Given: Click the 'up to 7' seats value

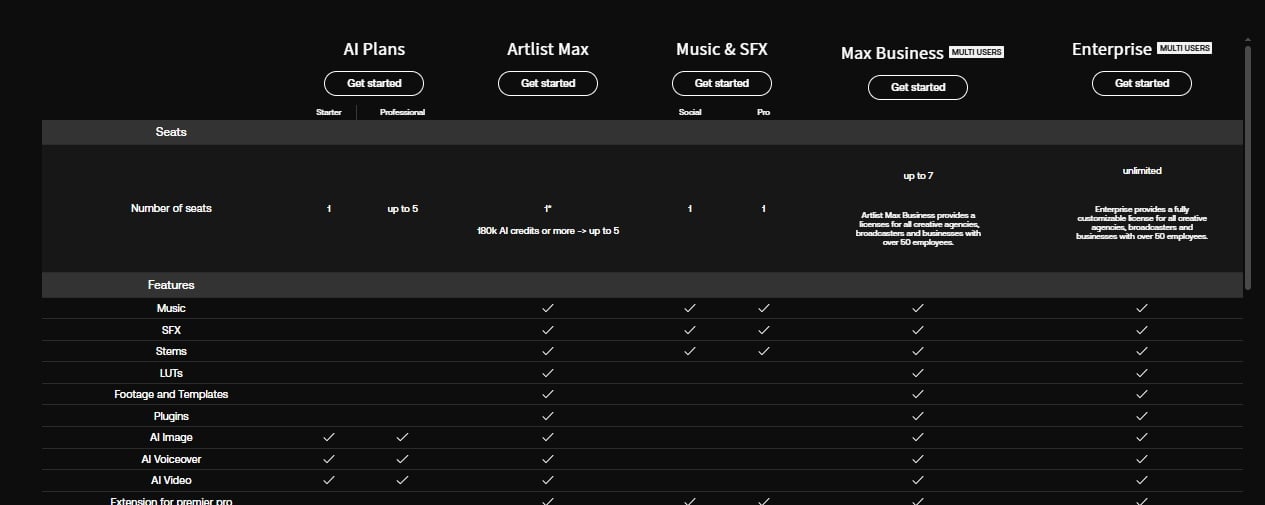Looking at the screenshot, I should [x=918, y=175].
